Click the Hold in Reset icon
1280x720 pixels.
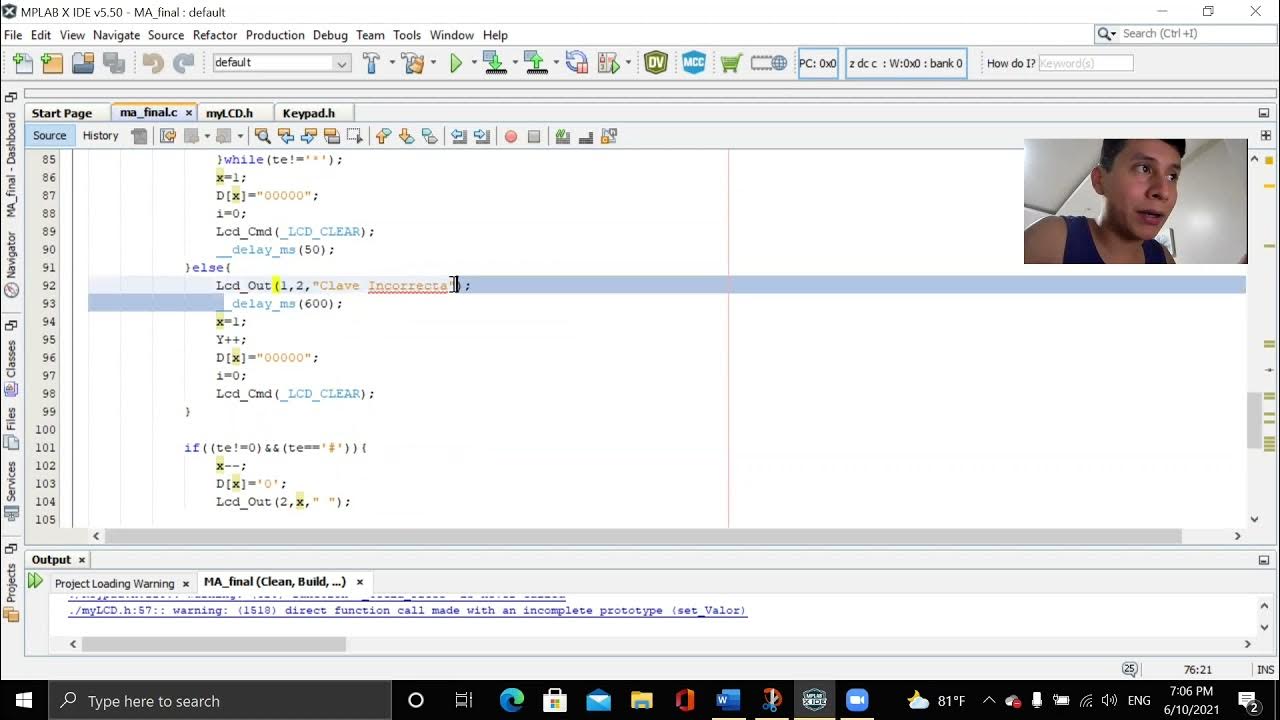[x=577, y=63]
